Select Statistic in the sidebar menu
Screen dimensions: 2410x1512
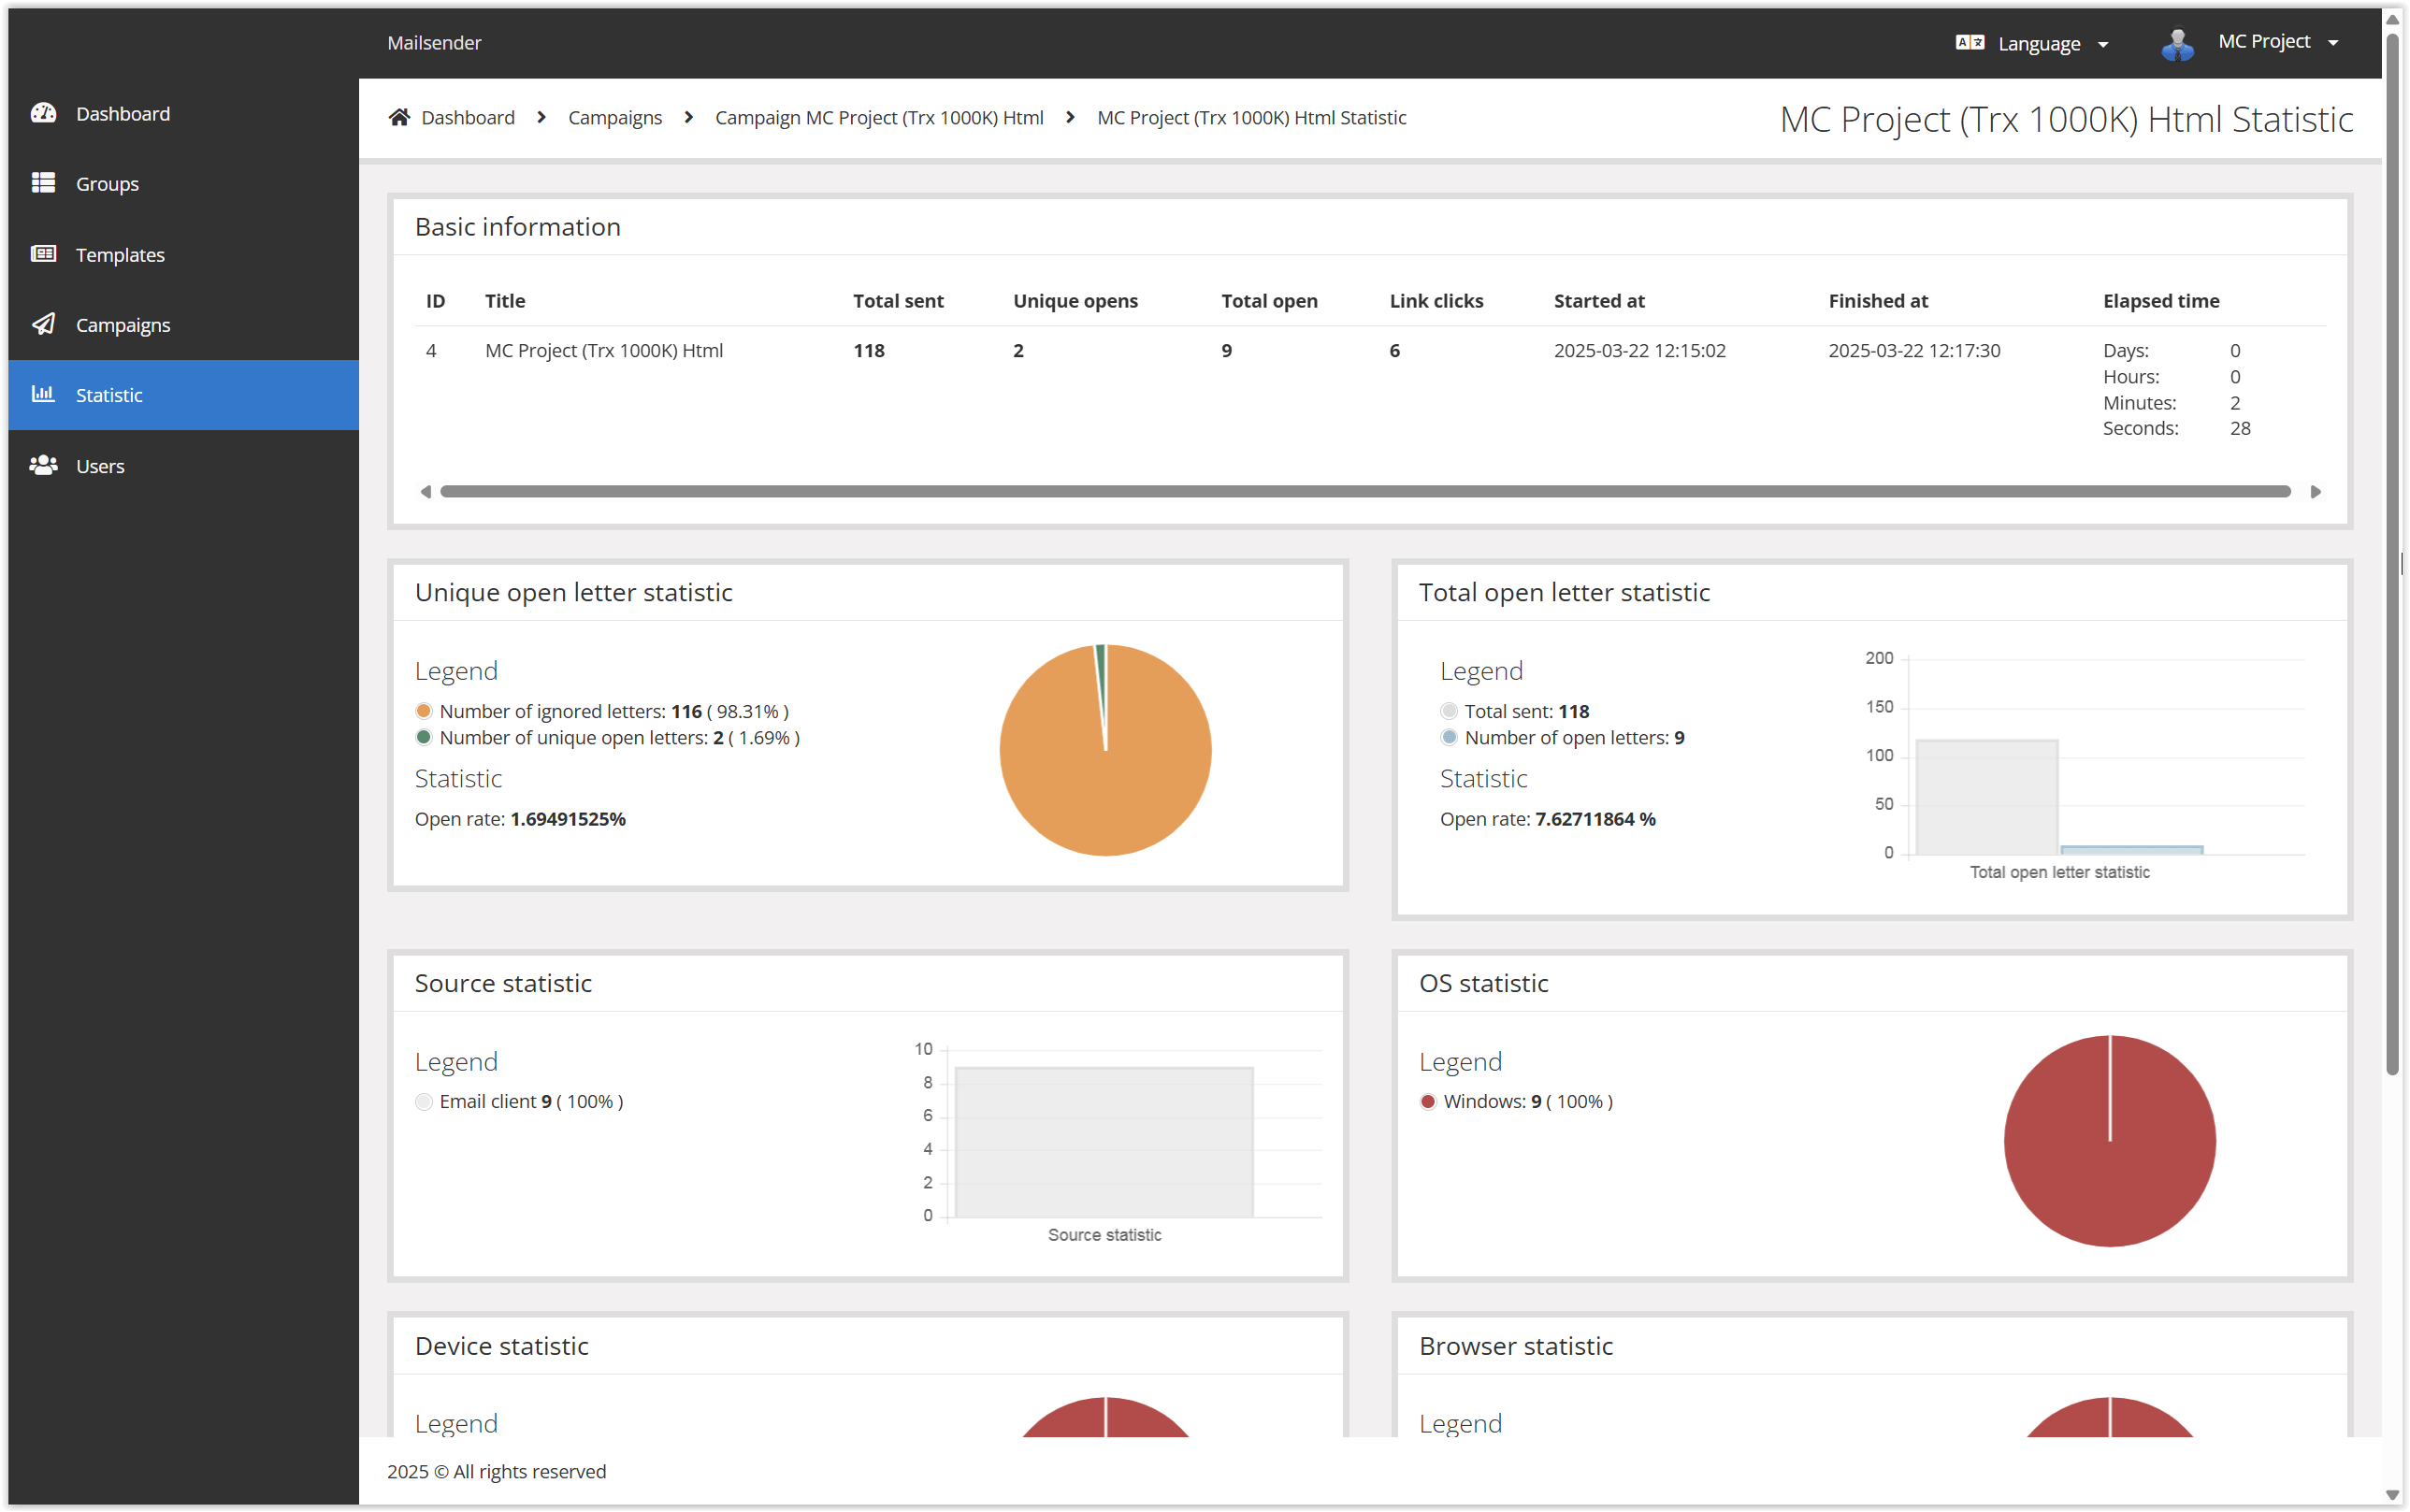tap(109, 394)
